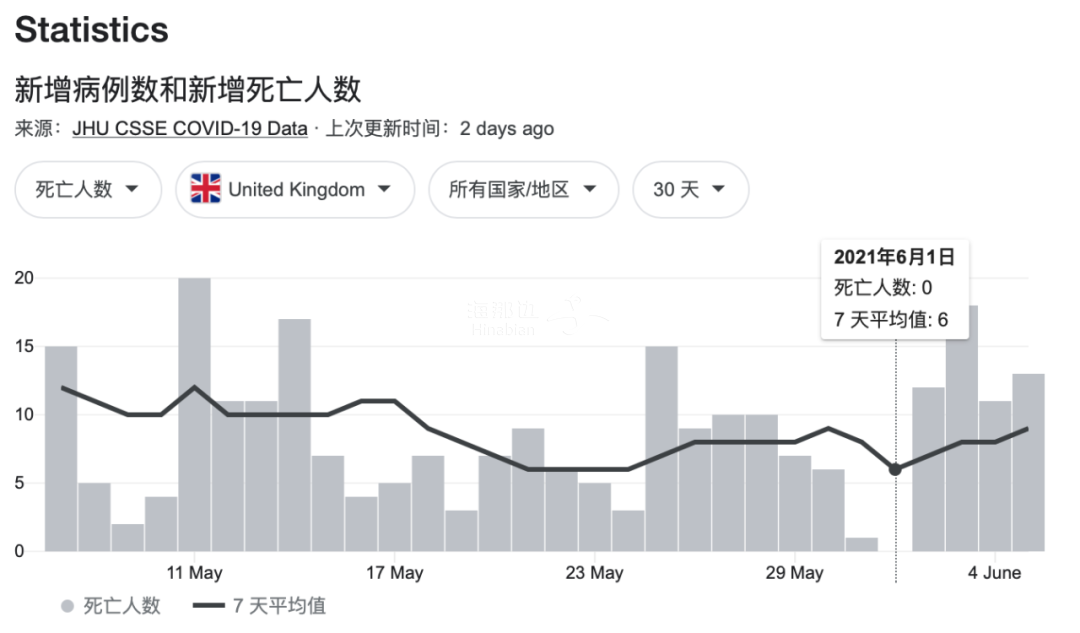Click the 新增病例数和新增死亡人数 chart title
This screenshot has width=1080, height=633.
pos(187,90)
